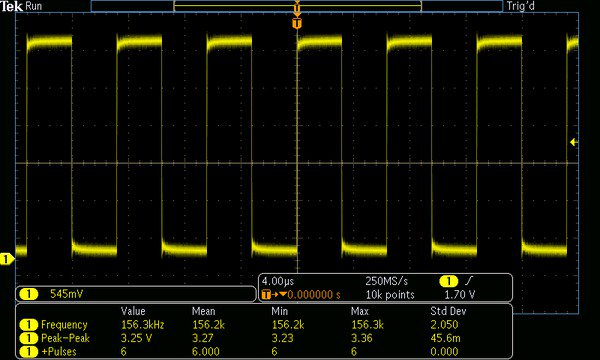
Task: Click the 45.6m standard deviation value
Action: (445, 338)
